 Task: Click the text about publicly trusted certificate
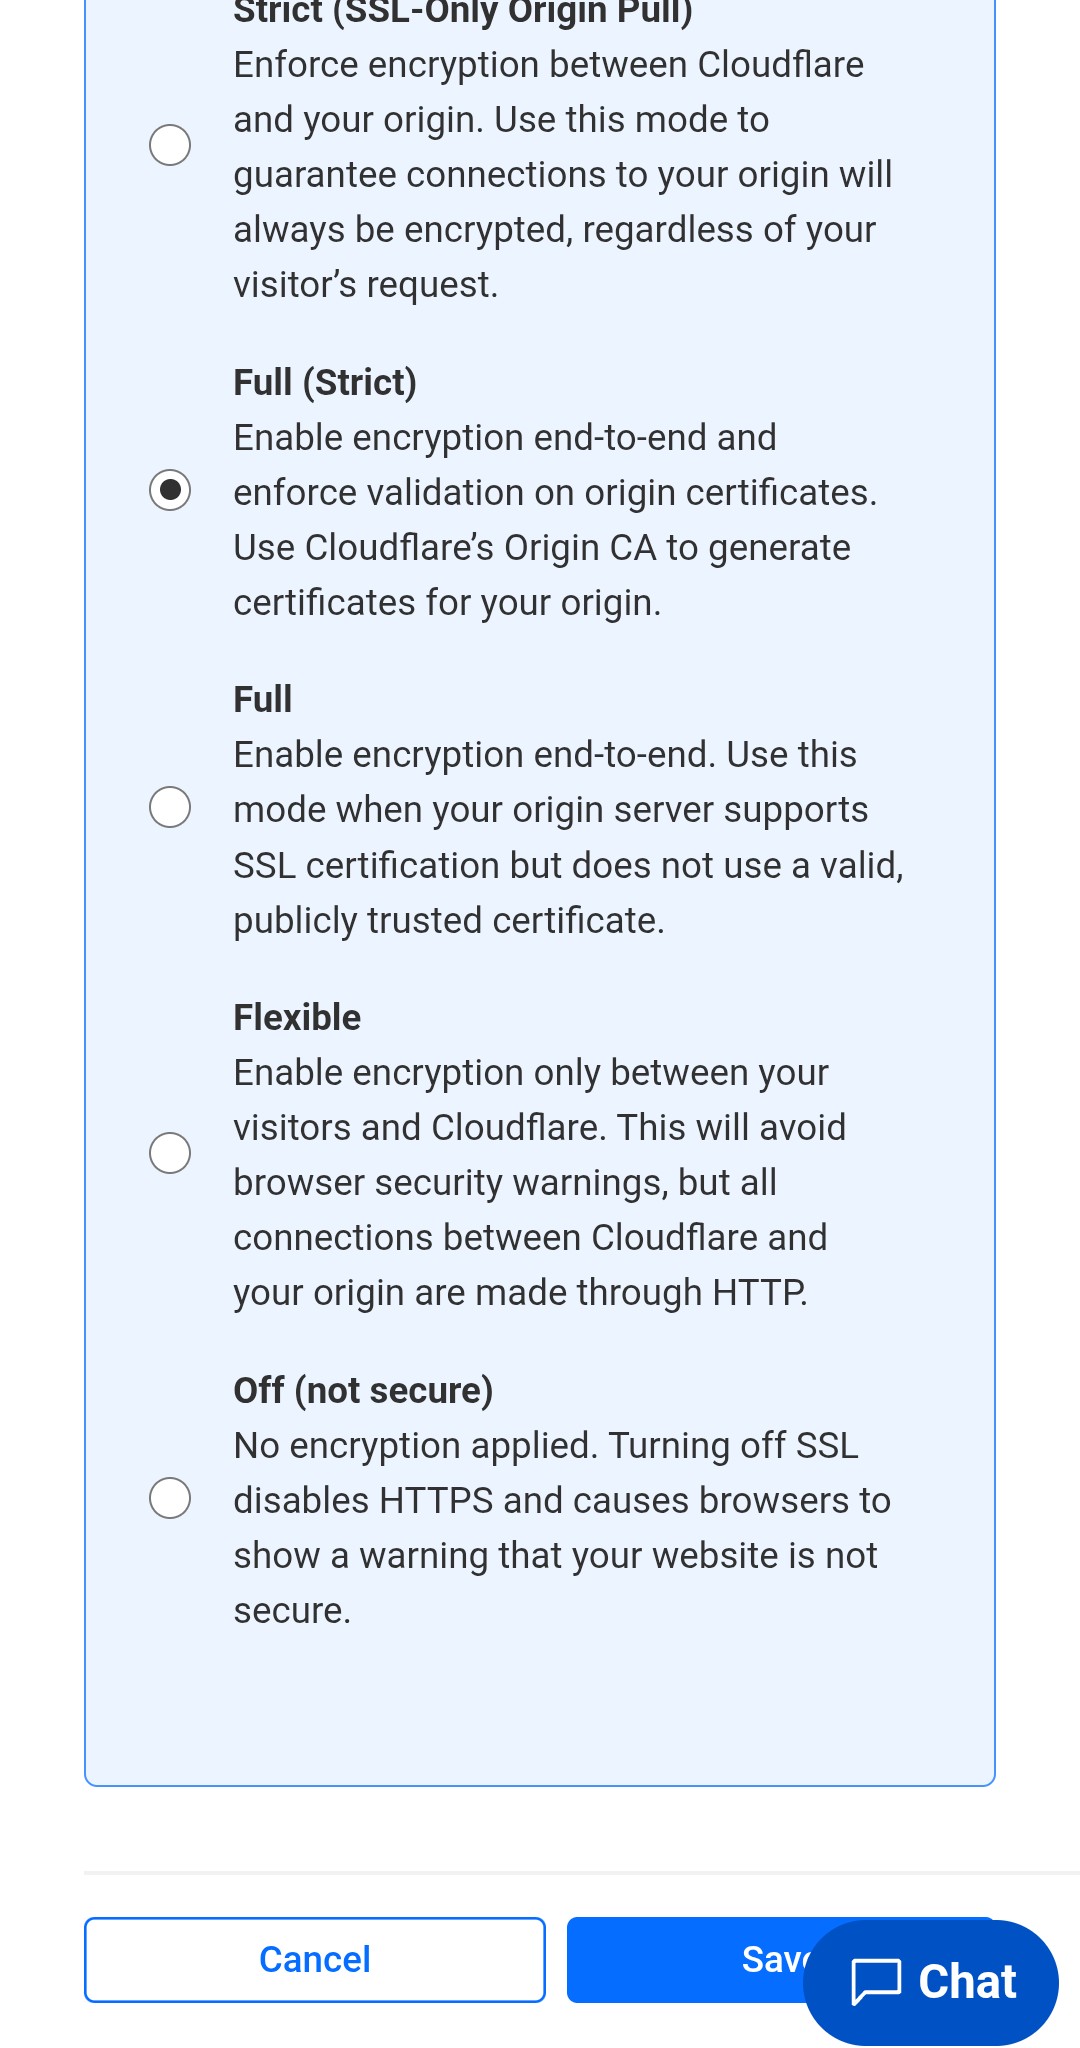point(449,921)
